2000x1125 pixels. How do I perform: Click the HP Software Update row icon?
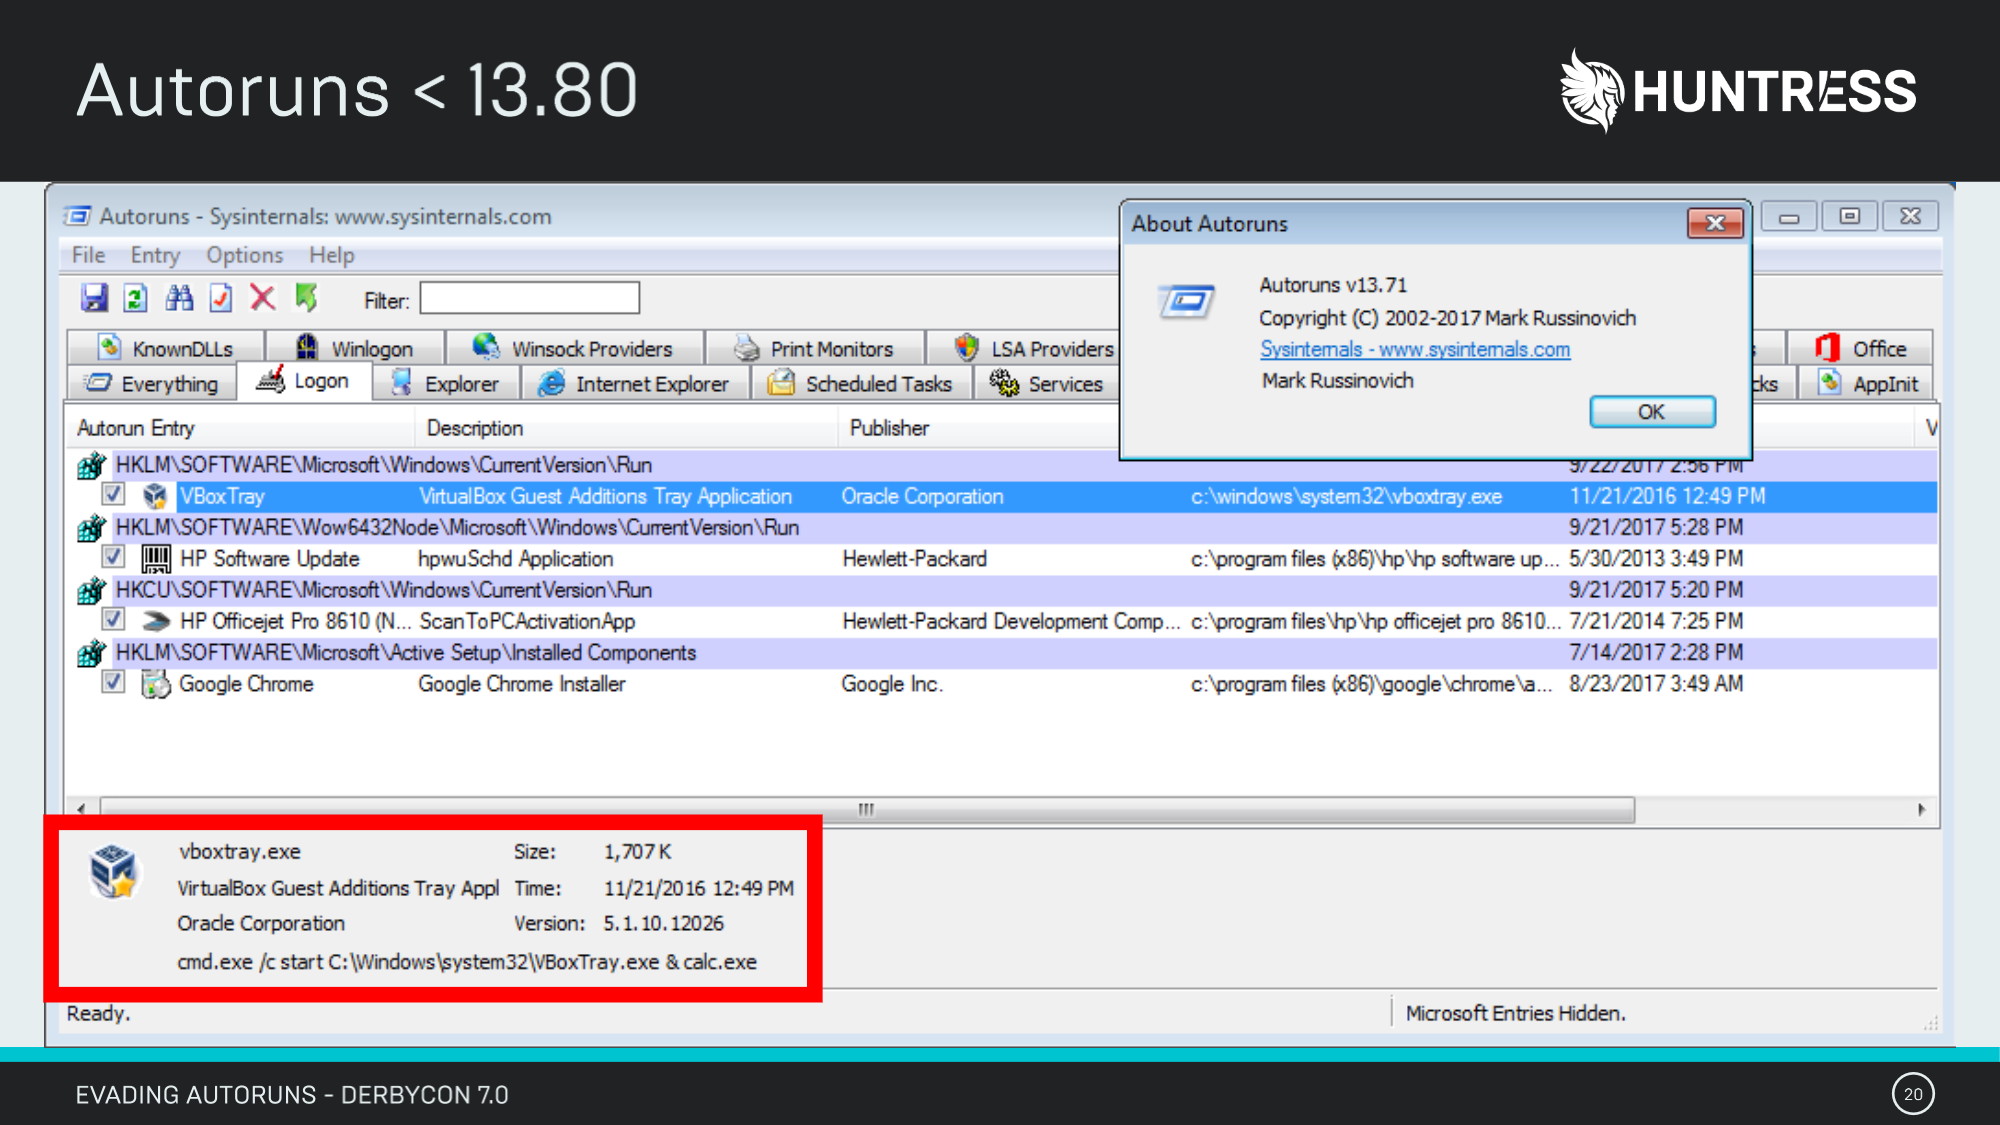pyautogui.click(x=155, y=558)
